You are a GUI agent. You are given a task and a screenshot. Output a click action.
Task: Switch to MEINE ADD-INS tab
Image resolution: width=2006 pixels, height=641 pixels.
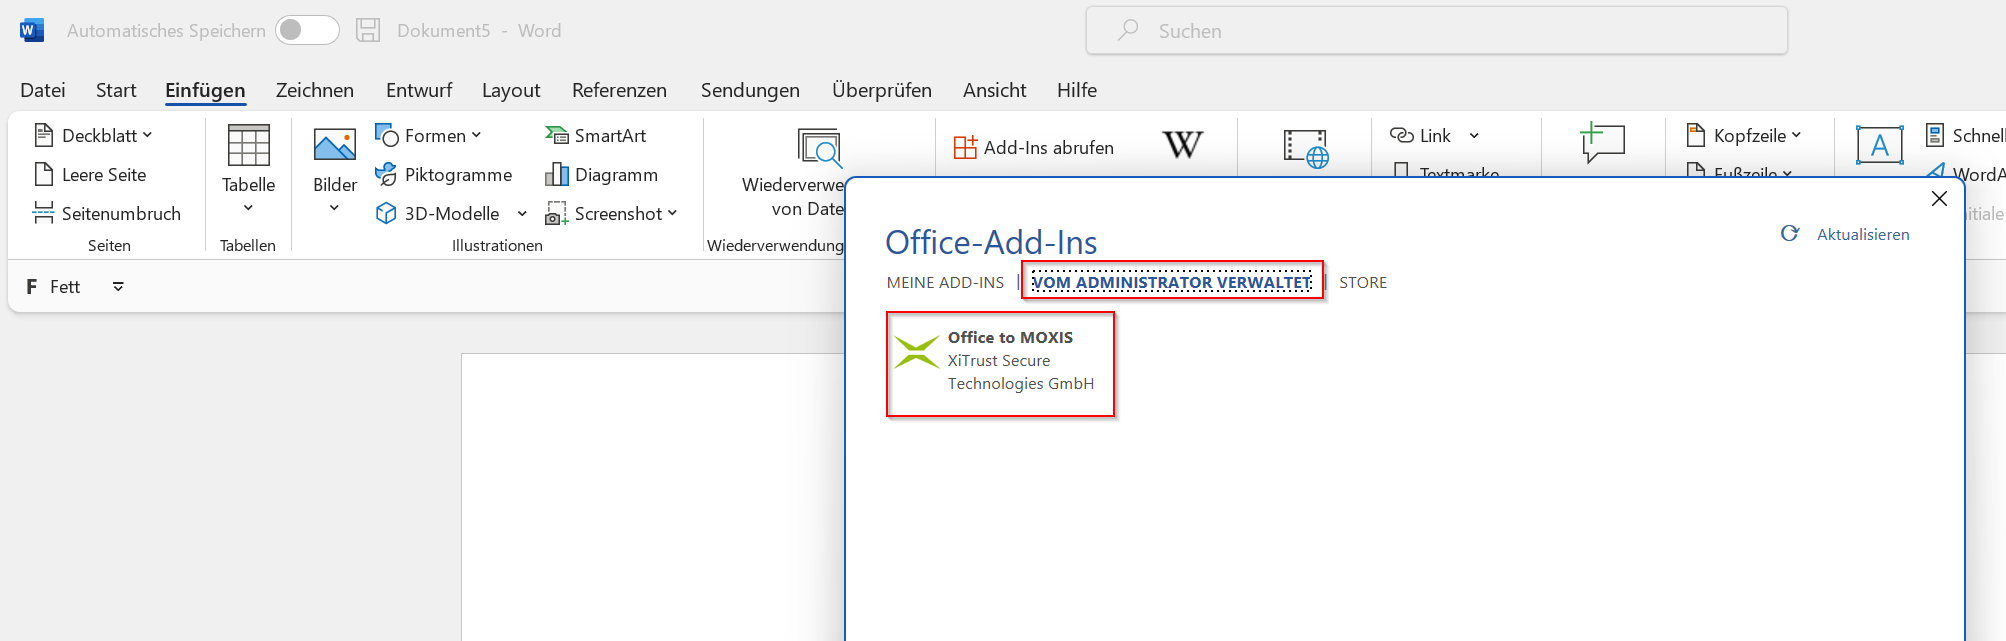click(945, 283)
